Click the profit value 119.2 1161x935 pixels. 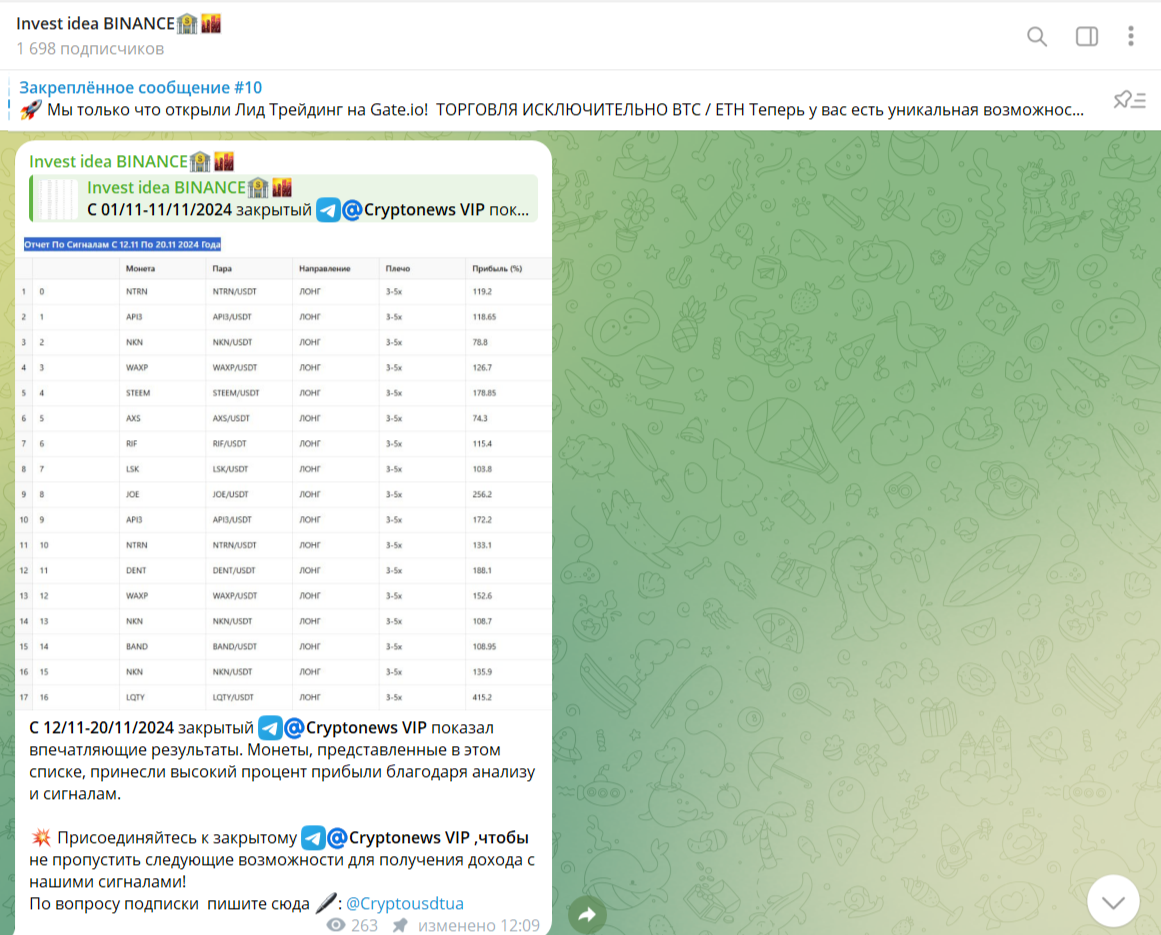pos(482,292)
